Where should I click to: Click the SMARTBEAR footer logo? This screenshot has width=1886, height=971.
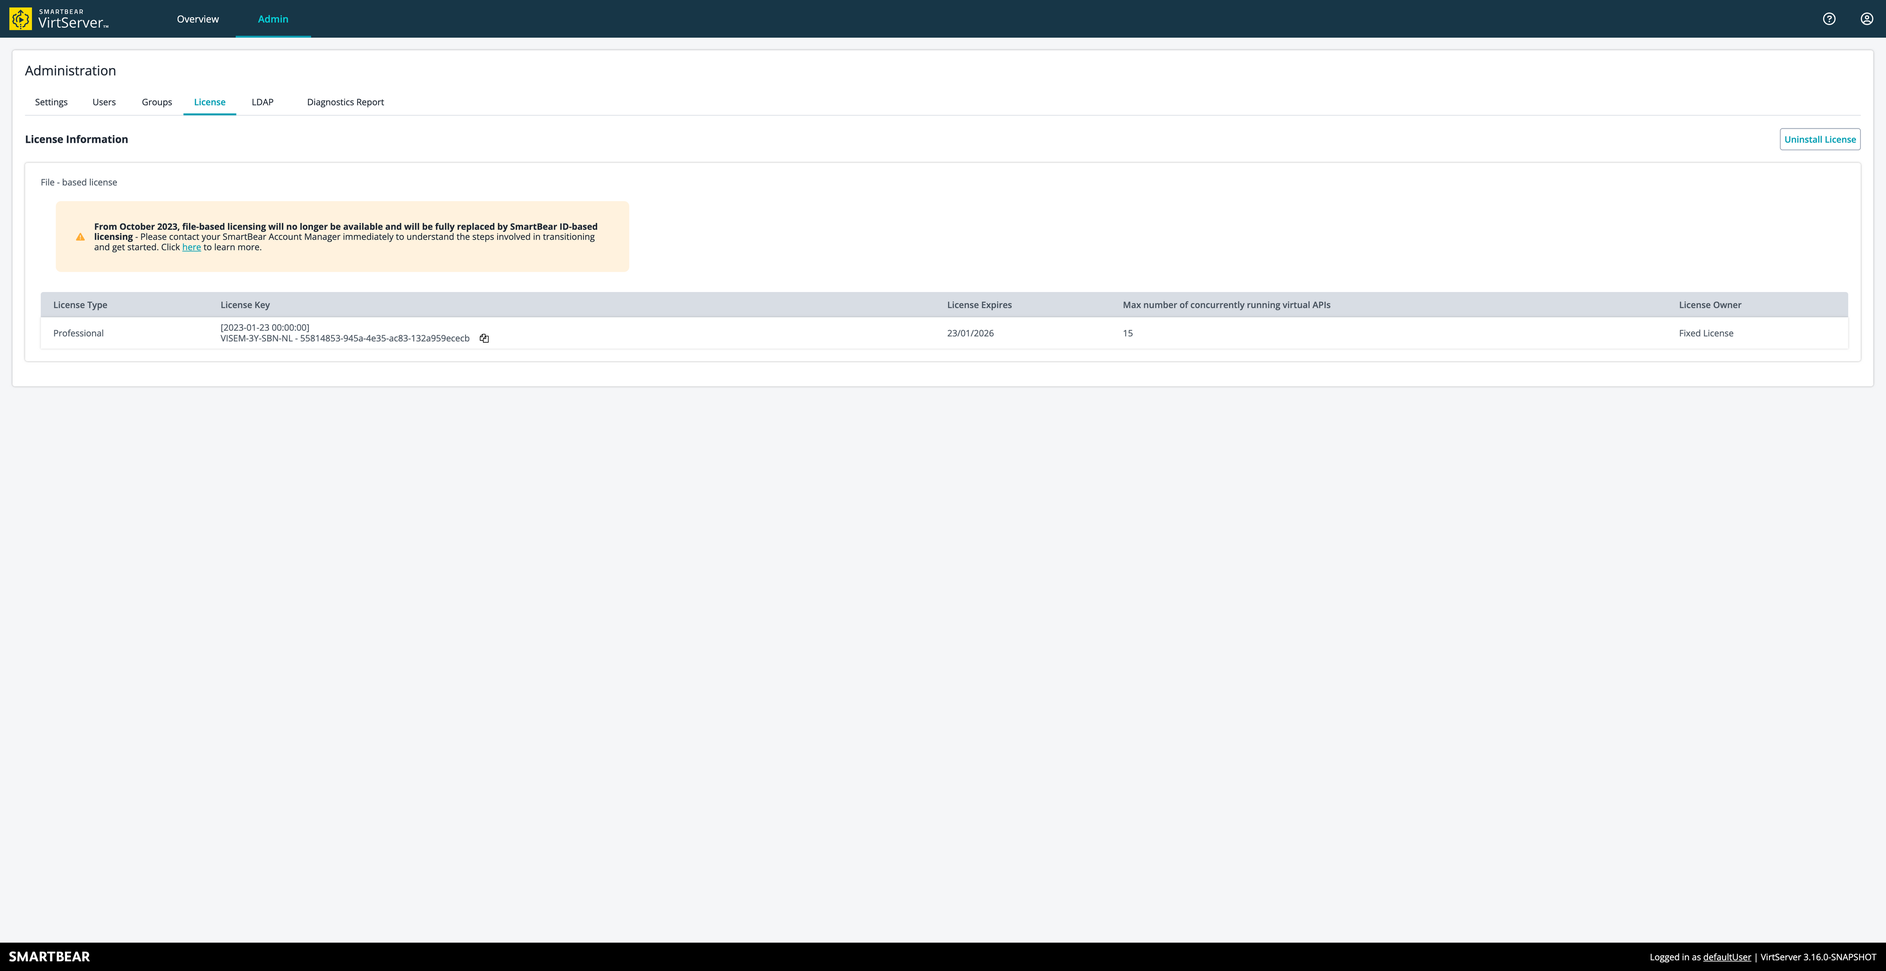(x=49, y=957)
